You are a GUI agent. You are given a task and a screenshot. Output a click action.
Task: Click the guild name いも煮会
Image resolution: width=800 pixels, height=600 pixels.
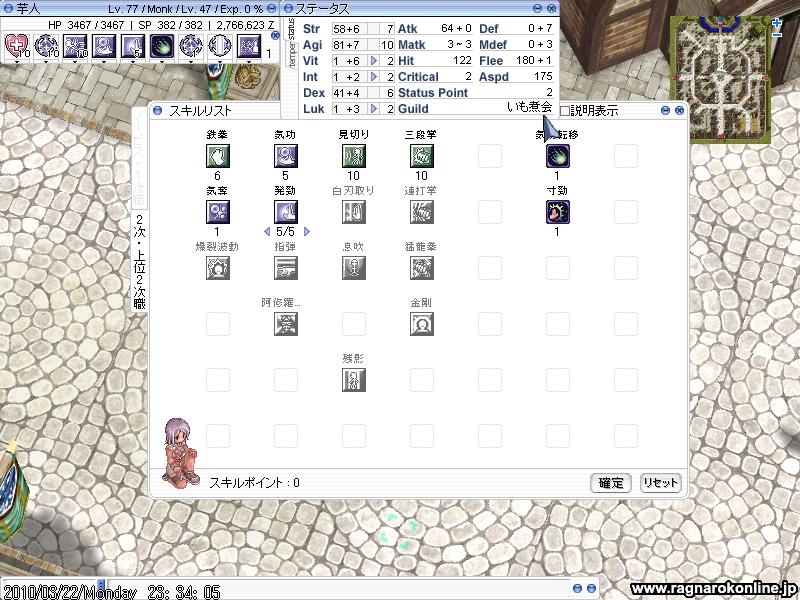click(530, 107)
